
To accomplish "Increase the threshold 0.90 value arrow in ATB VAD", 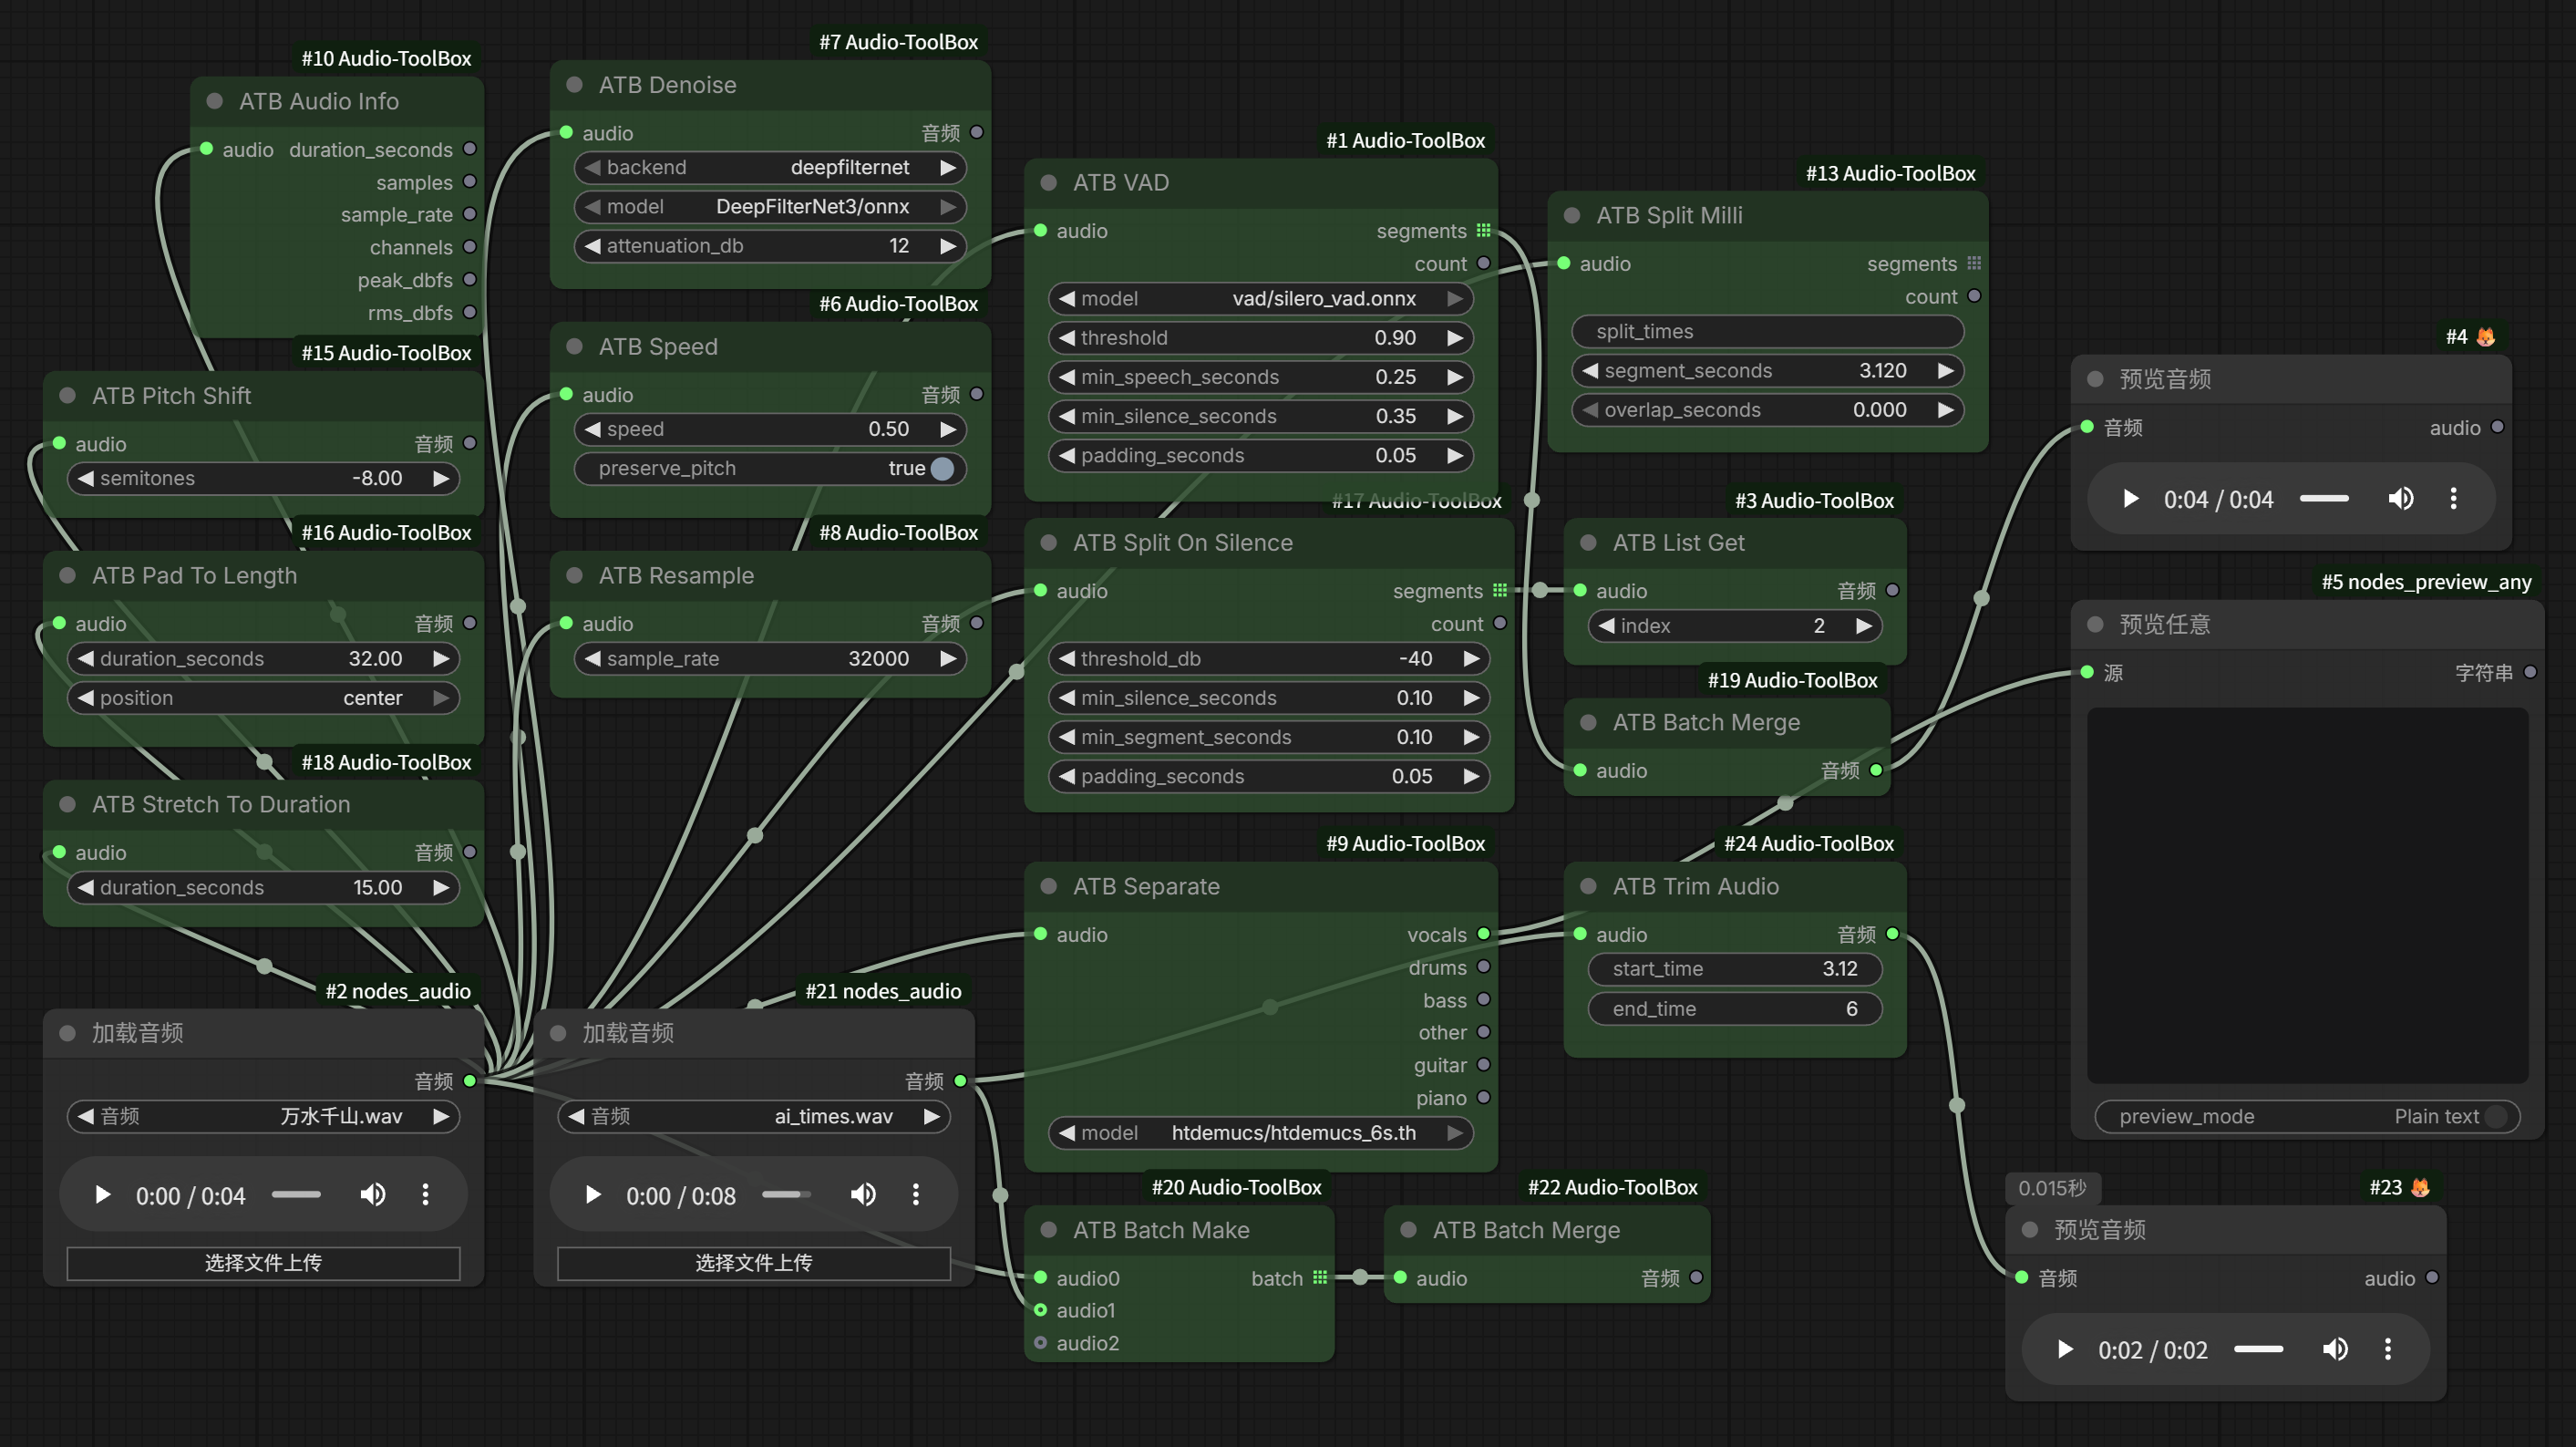I will pyautogui.click(x=1455, y=338).
